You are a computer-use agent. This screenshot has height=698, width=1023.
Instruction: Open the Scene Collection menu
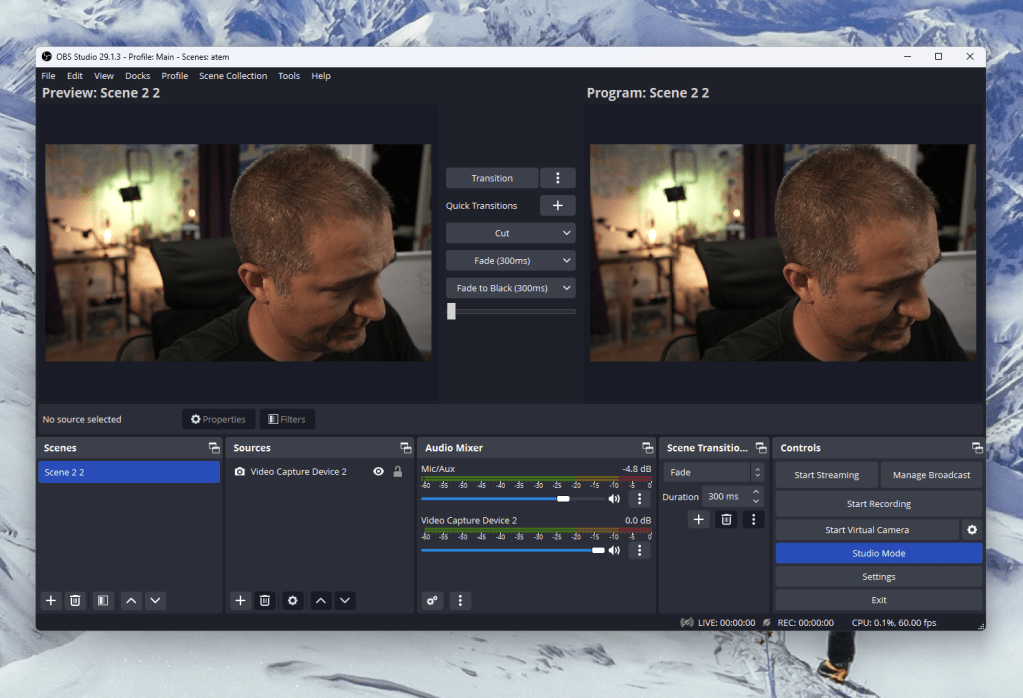click(x=233, y=76)
